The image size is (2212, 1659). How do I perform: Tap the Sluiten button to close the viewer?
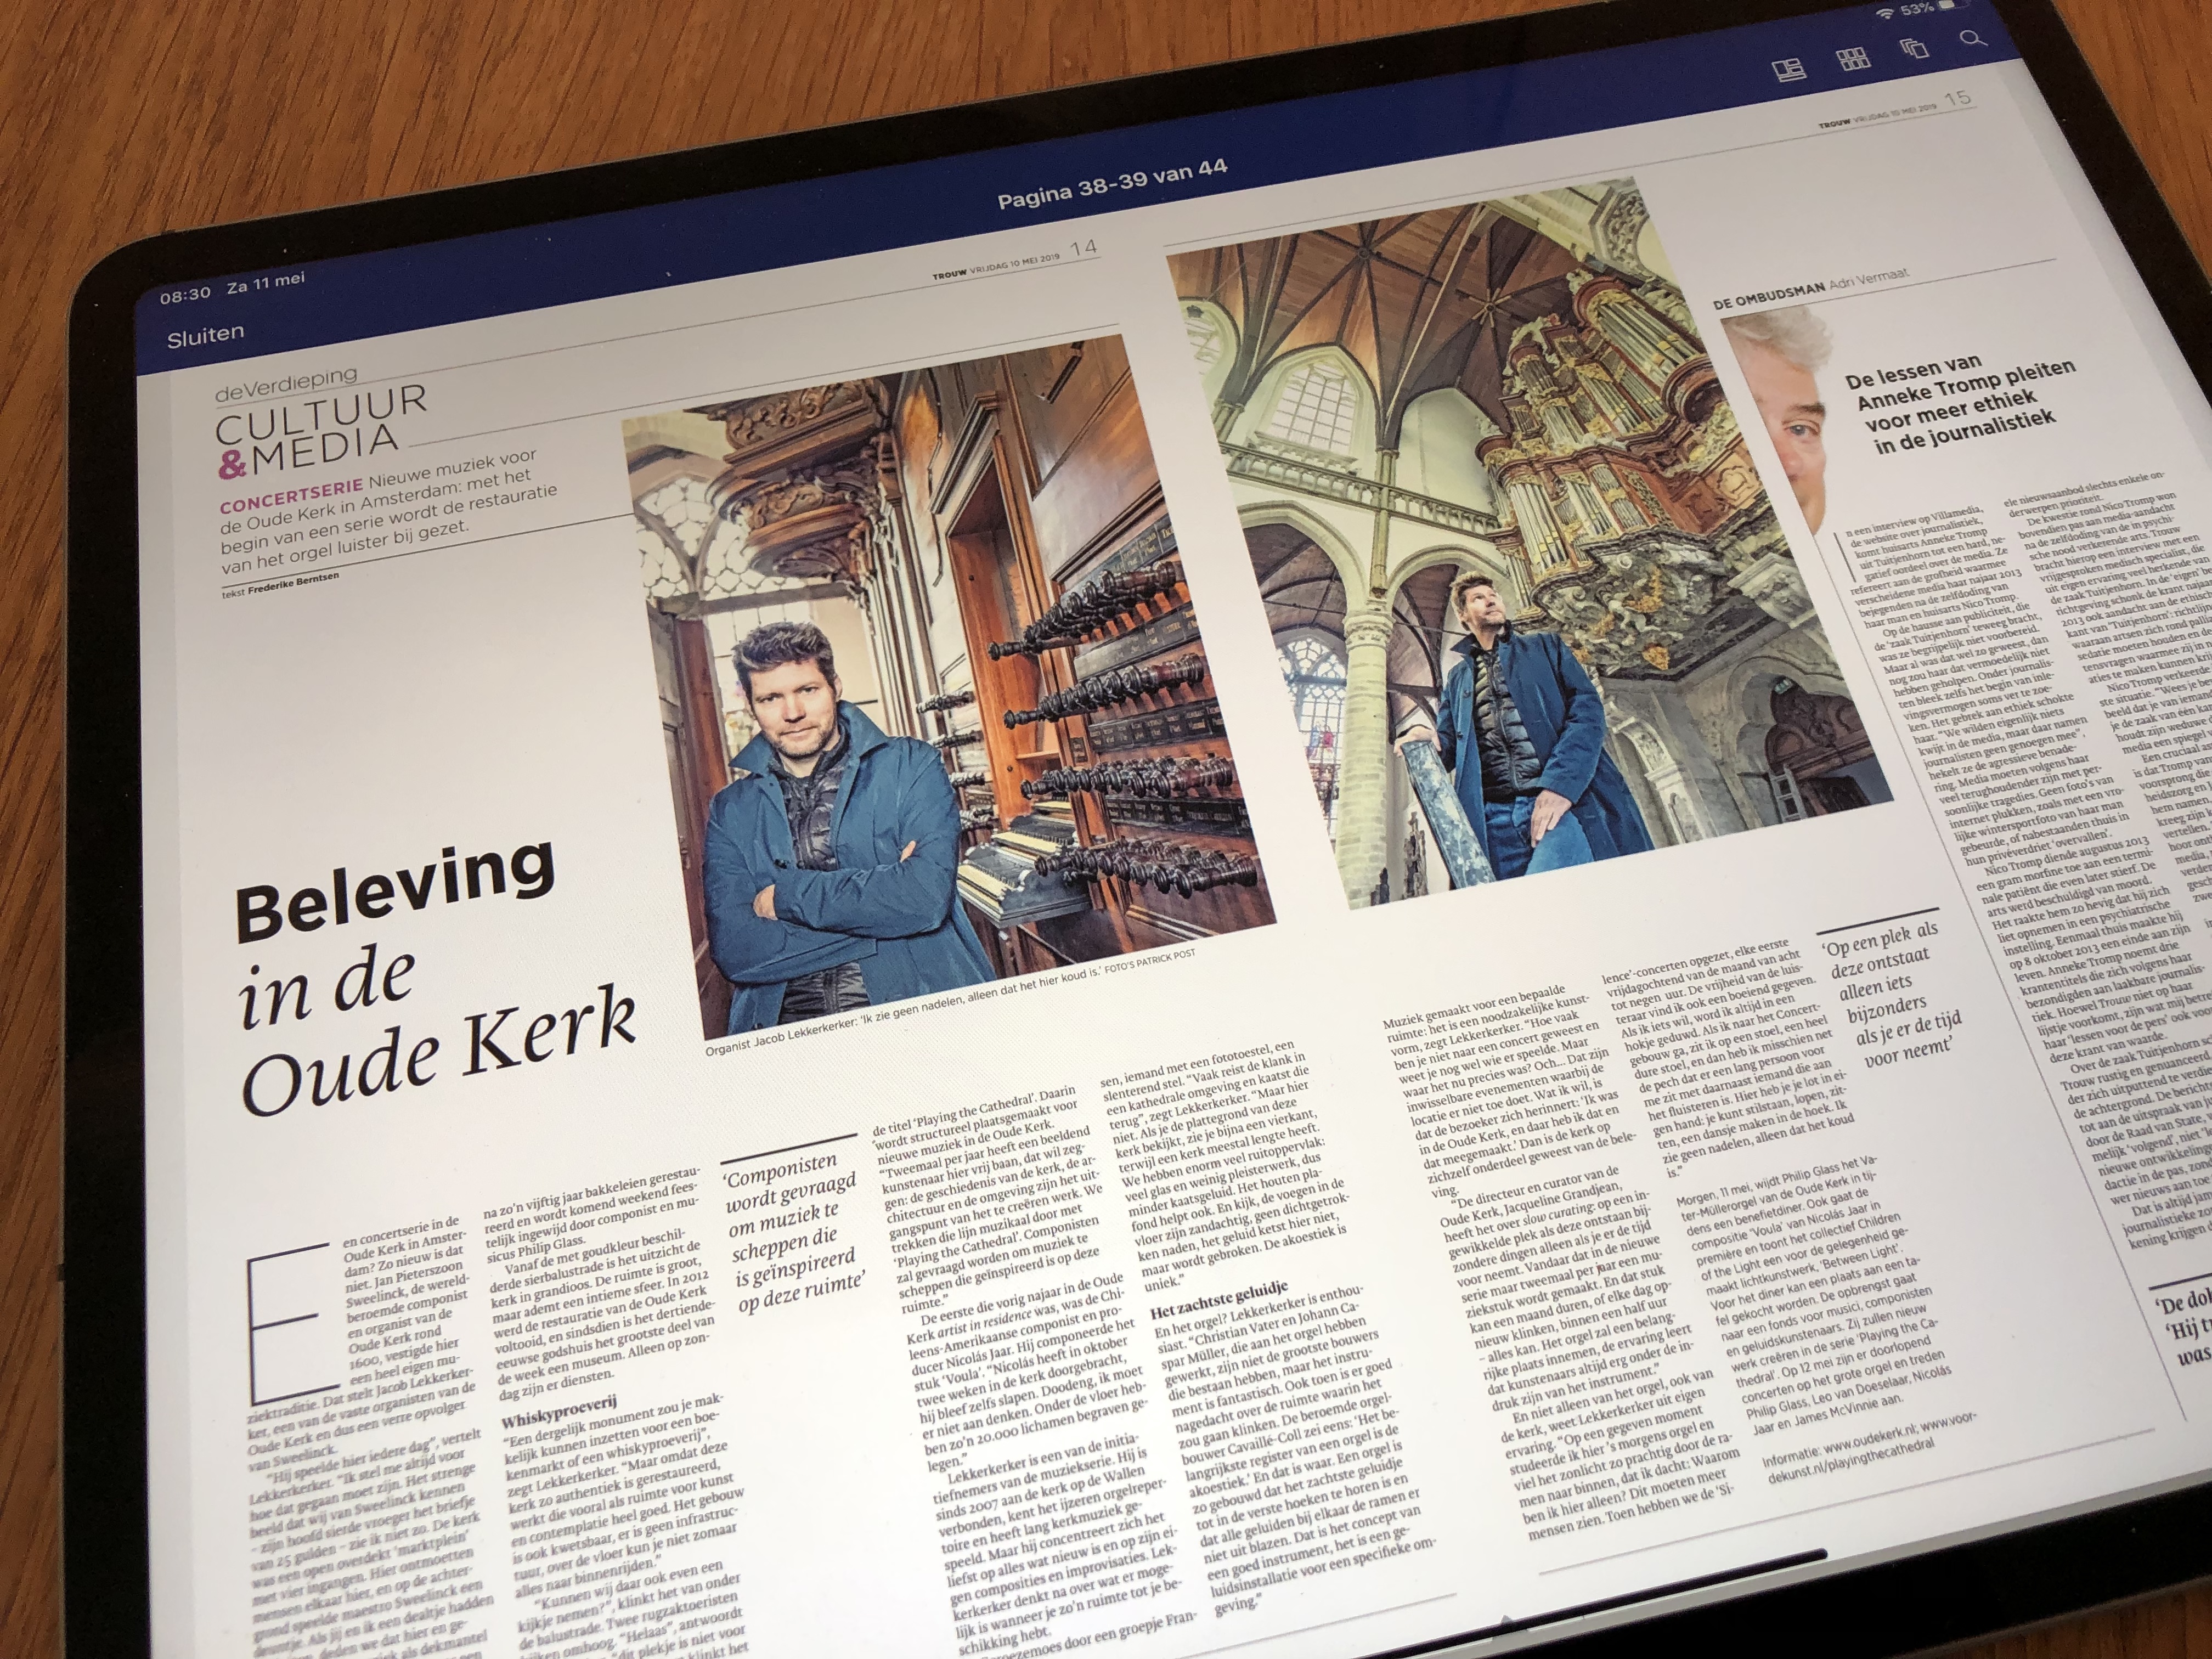click(x=205, y=335)
